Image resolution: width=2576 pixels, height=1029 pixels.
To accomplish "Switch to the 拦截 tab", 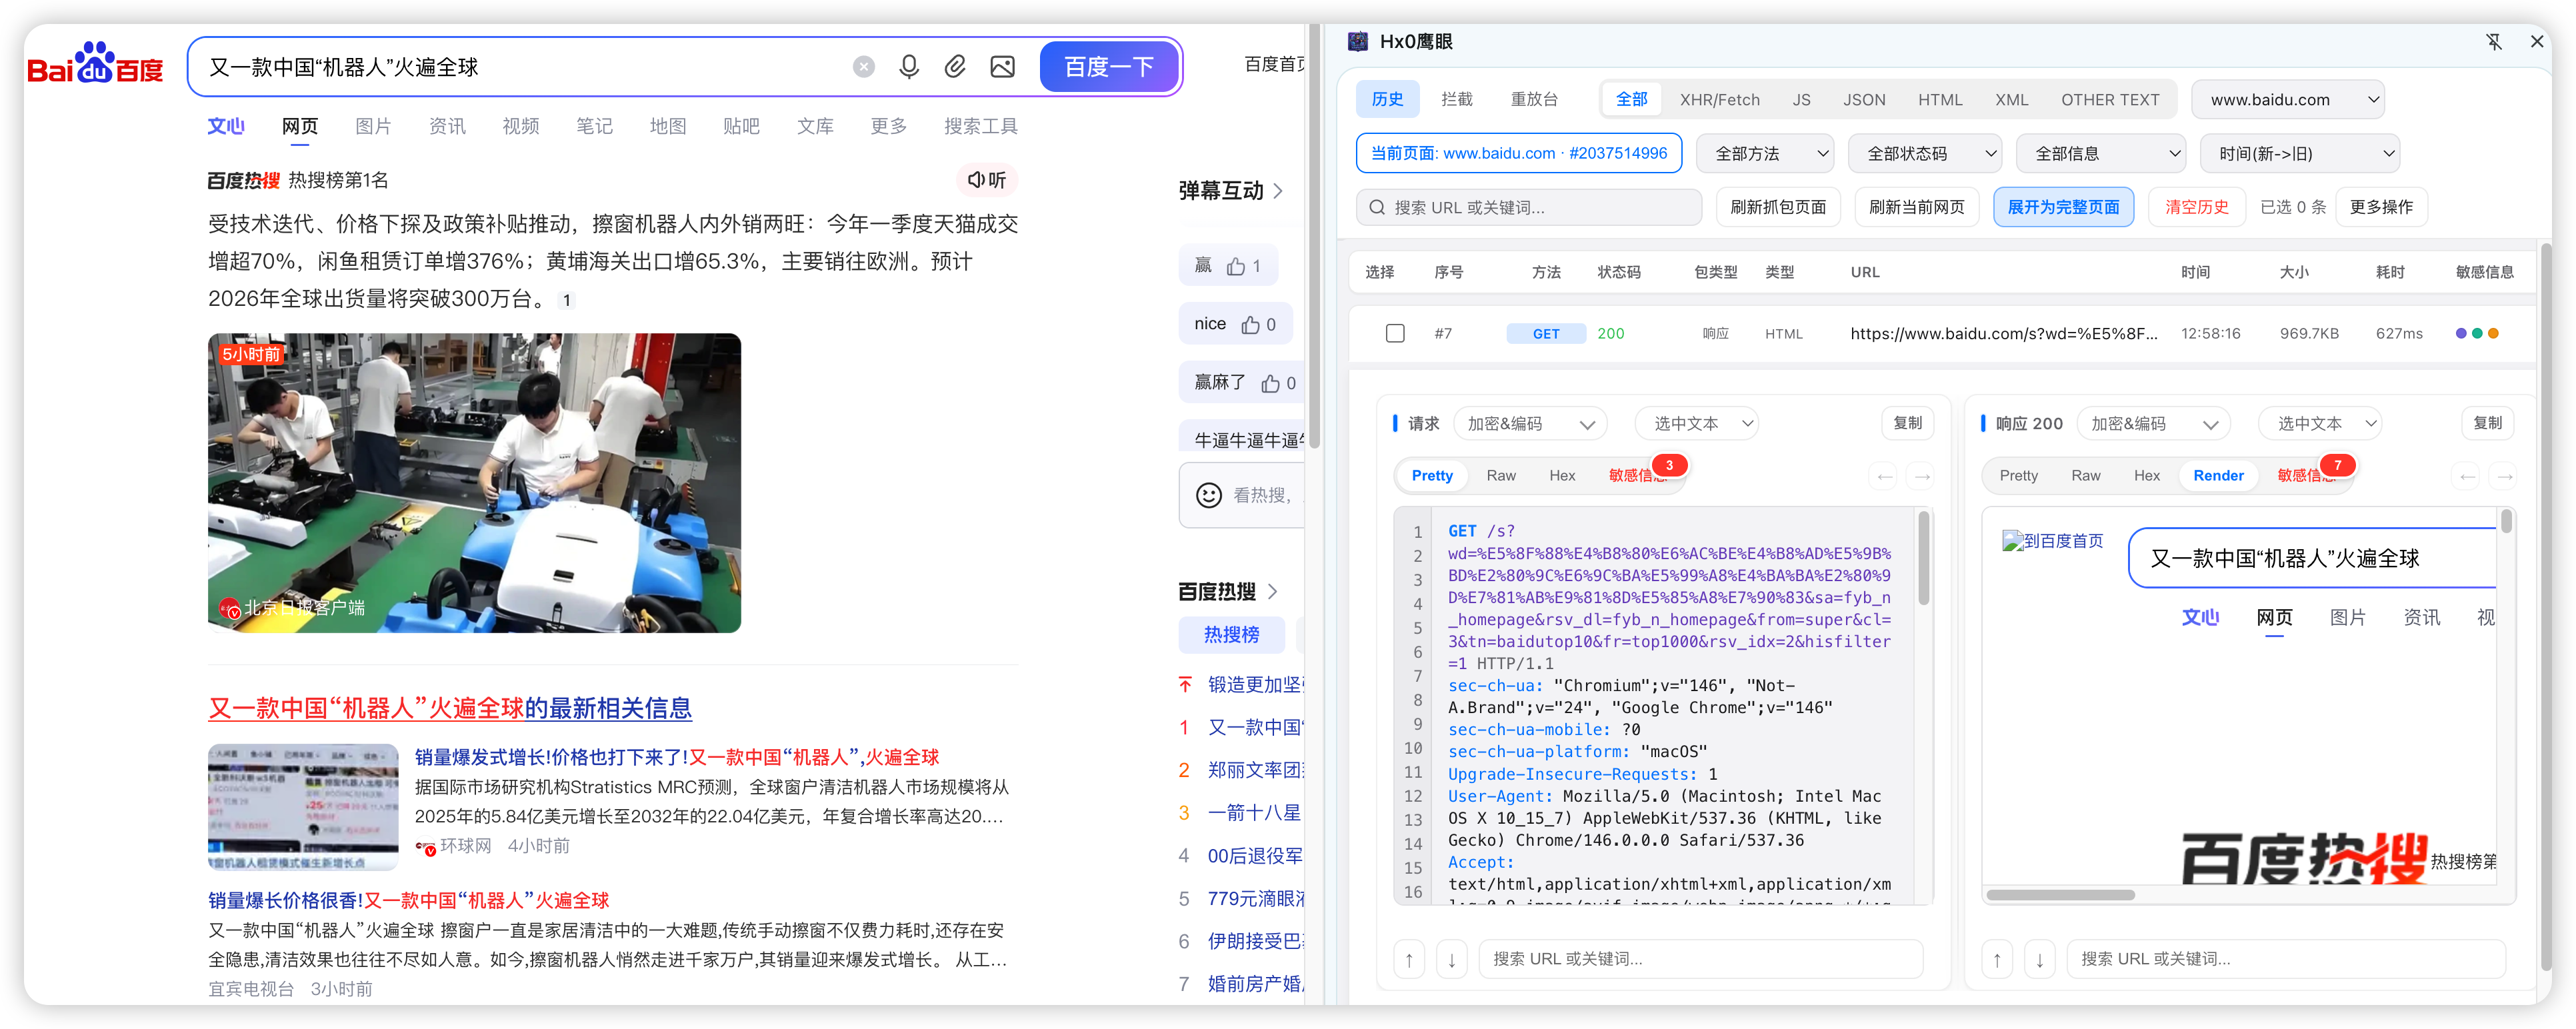I will [x=1456, y=100].
